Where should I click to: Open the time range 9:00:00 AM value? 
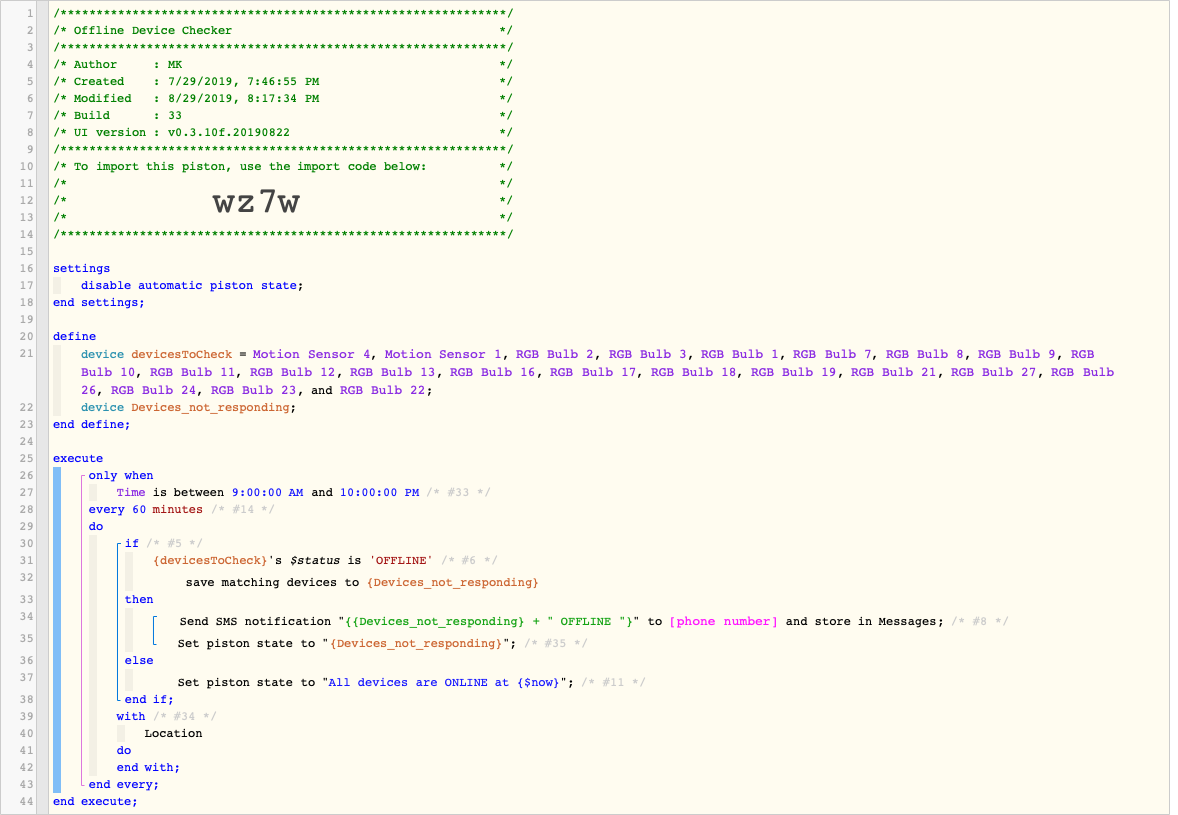(267, 493)
